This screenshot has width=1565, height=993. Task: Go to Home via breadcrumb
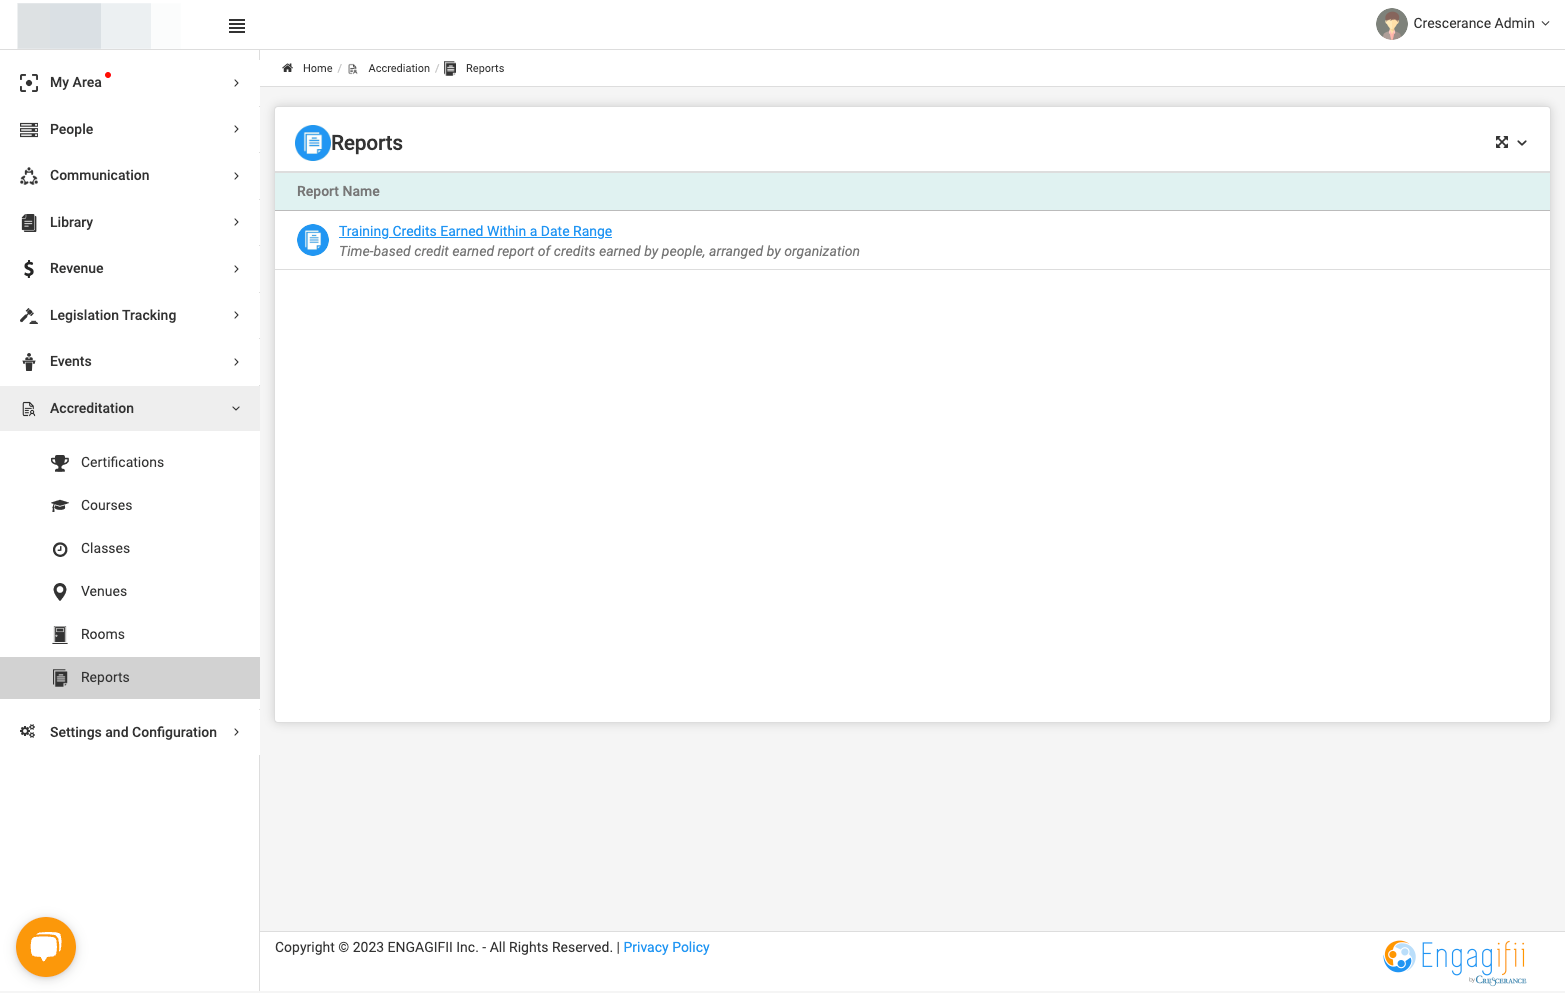coord(317,69)
